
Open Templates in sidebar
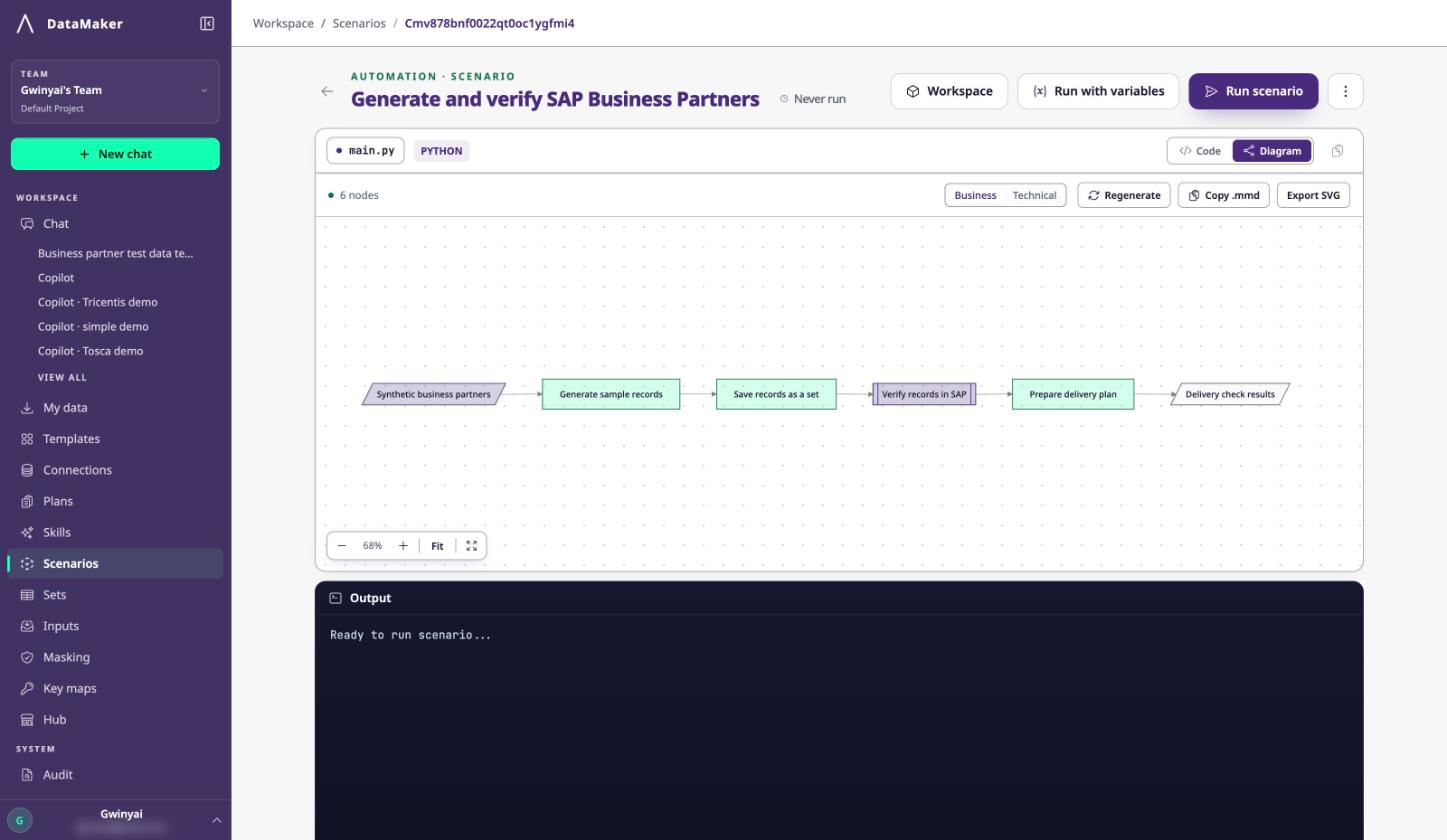coord(115,439)
